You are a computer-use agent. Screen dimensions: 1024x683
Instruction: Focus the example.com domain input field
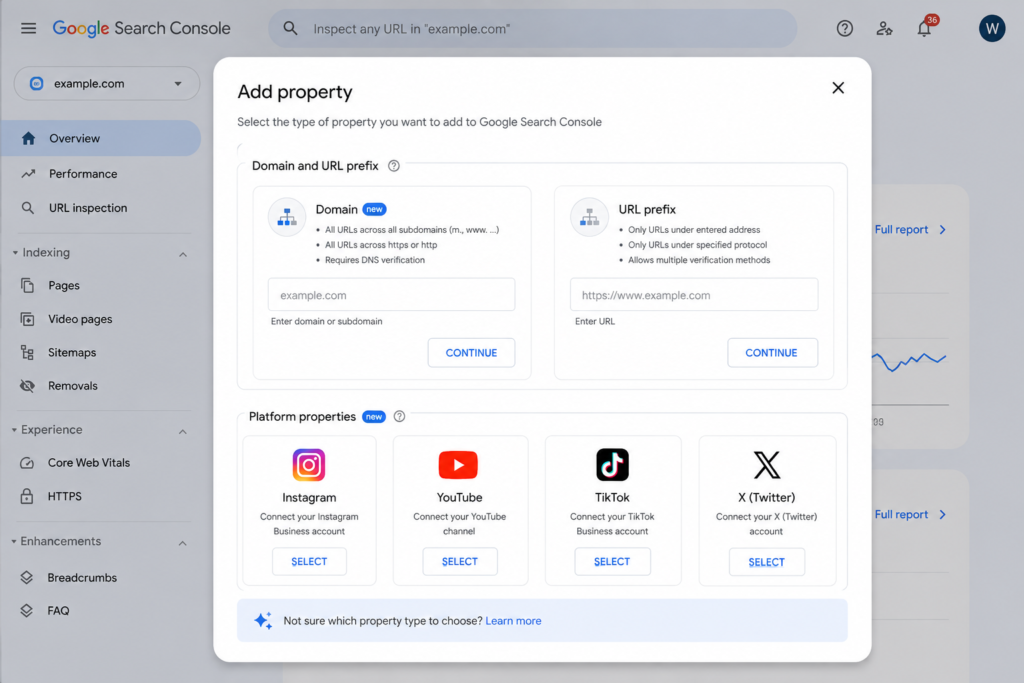coord(391,295)
